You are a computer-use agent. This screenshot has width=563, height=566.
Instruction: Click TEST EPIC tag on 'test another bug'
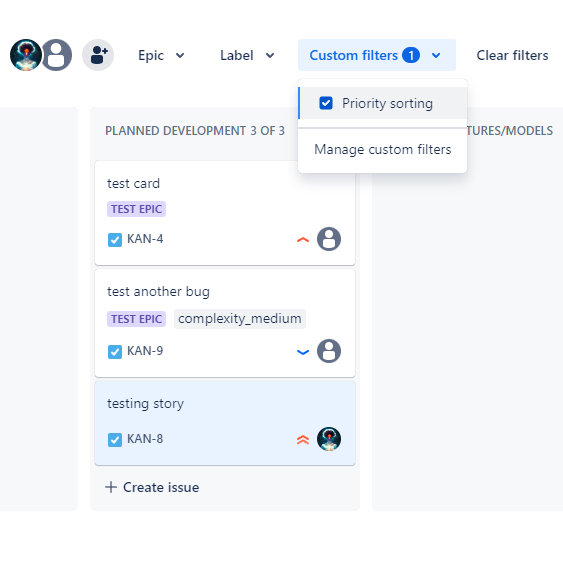pos(136,319)
